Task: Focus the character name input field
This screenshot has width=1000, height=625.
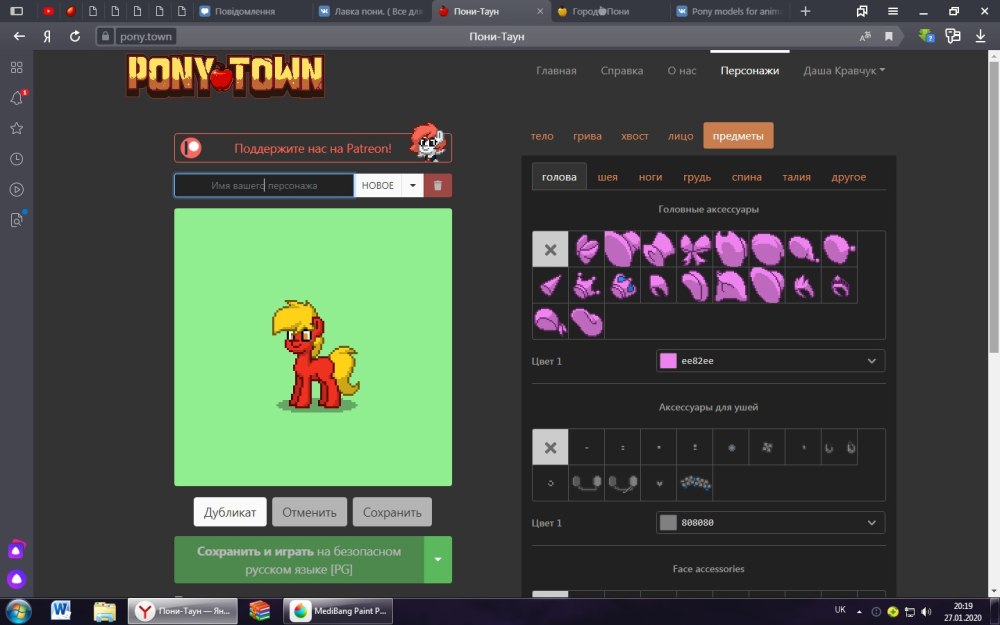Action: [264, 186]
